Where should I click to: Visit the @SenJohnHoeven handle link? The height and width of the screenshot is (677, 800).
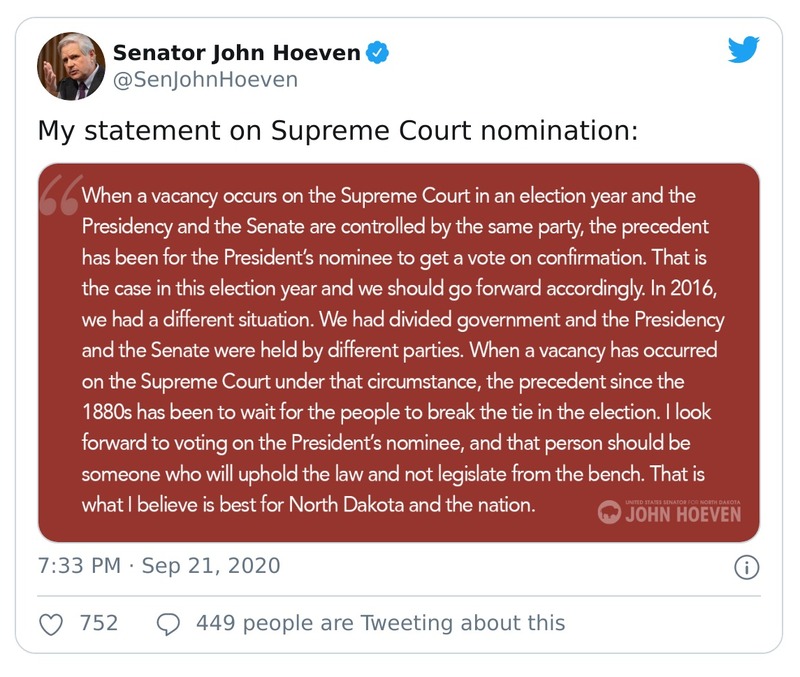[x=204, y=80]
